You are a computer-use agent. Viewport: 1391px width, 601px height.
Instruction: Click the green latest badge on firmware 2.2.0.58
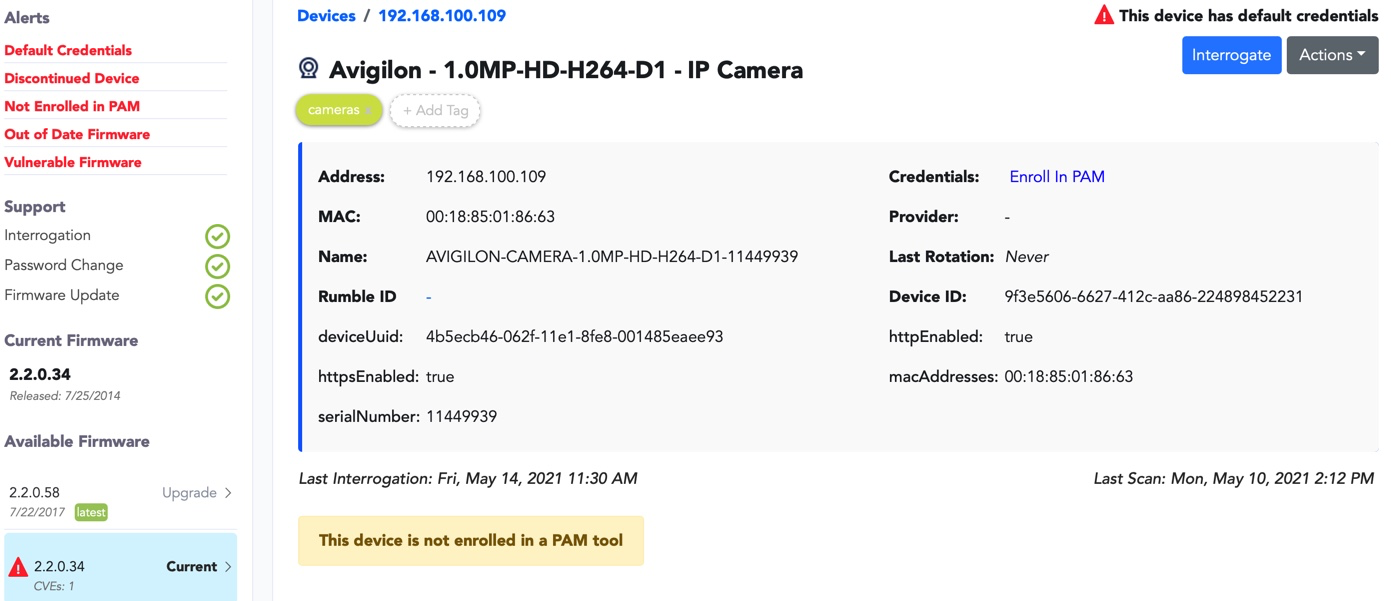pos(91,512)
